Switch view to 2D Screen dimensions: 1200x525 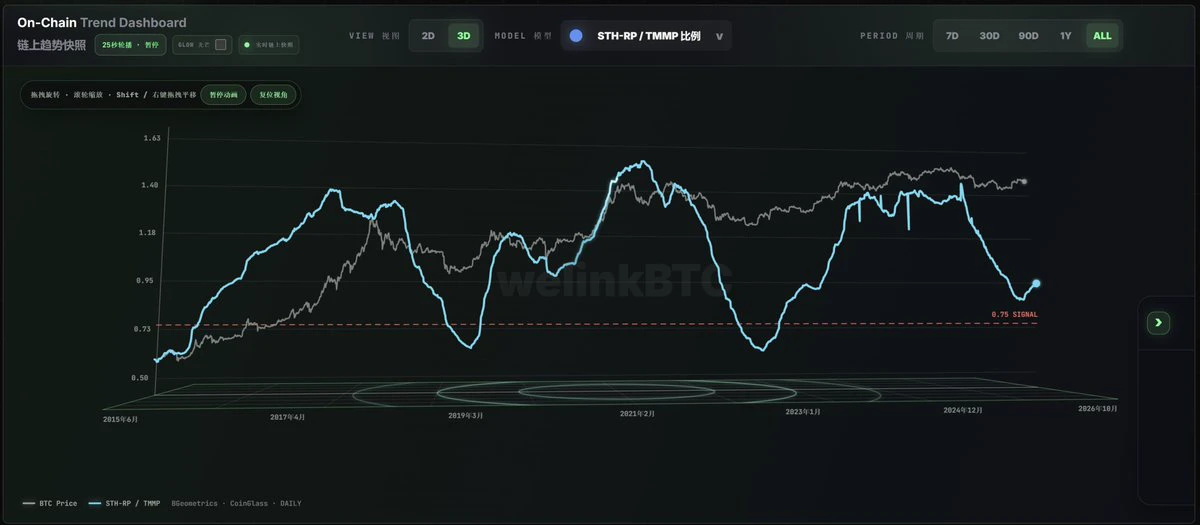click(428, 36)
